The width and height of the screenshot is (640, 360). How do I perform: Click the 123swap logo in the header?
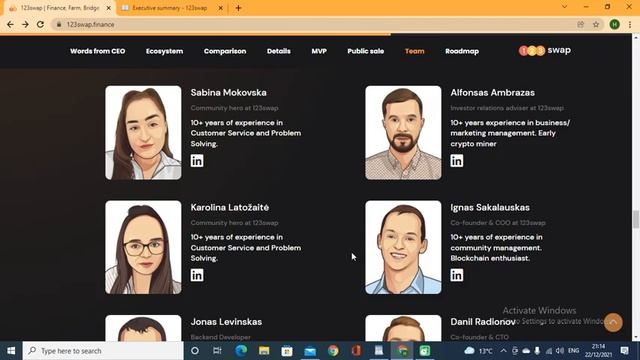coord(544,51)
